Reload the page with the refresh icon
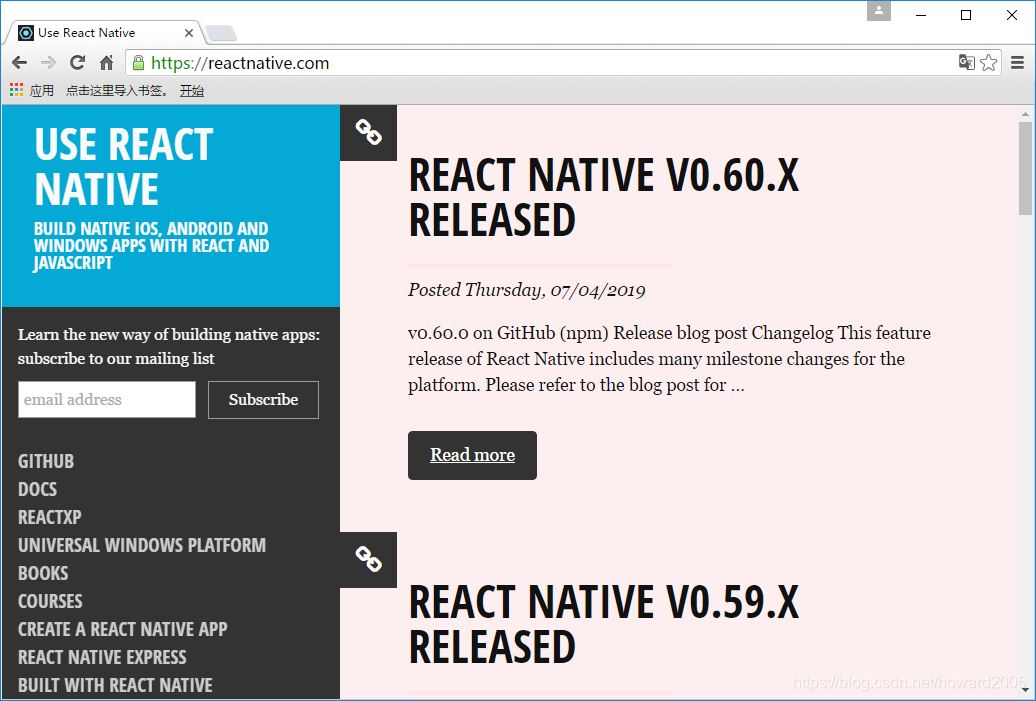The image size is (1036, 701). [77, 63]
